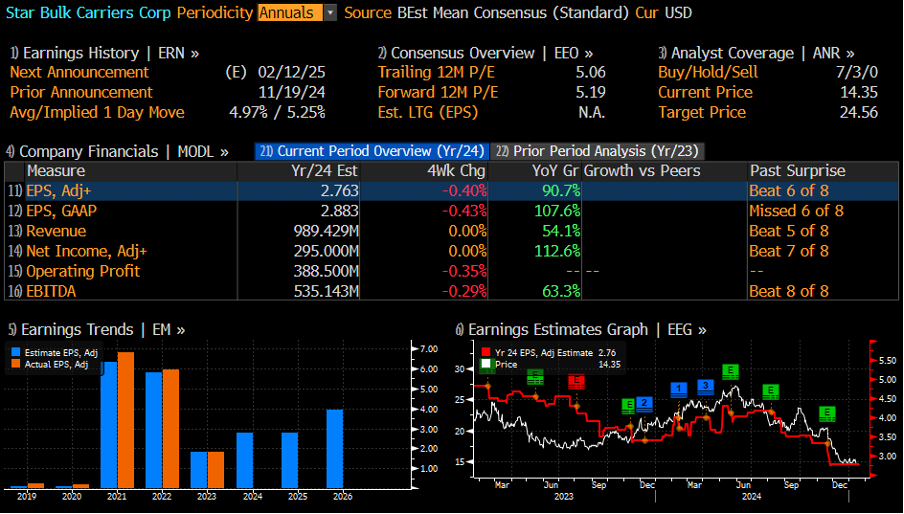Click the blue event marker labeled 2
904x514 pixels.
(645, 403)
